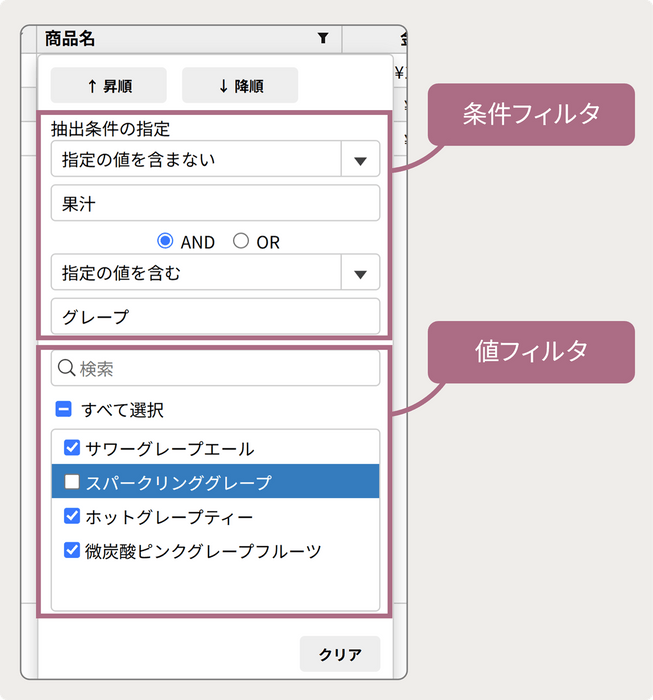Open the 指定の値を含む dropdown arrow
This screenshot has width=653, height=700.
360,273
